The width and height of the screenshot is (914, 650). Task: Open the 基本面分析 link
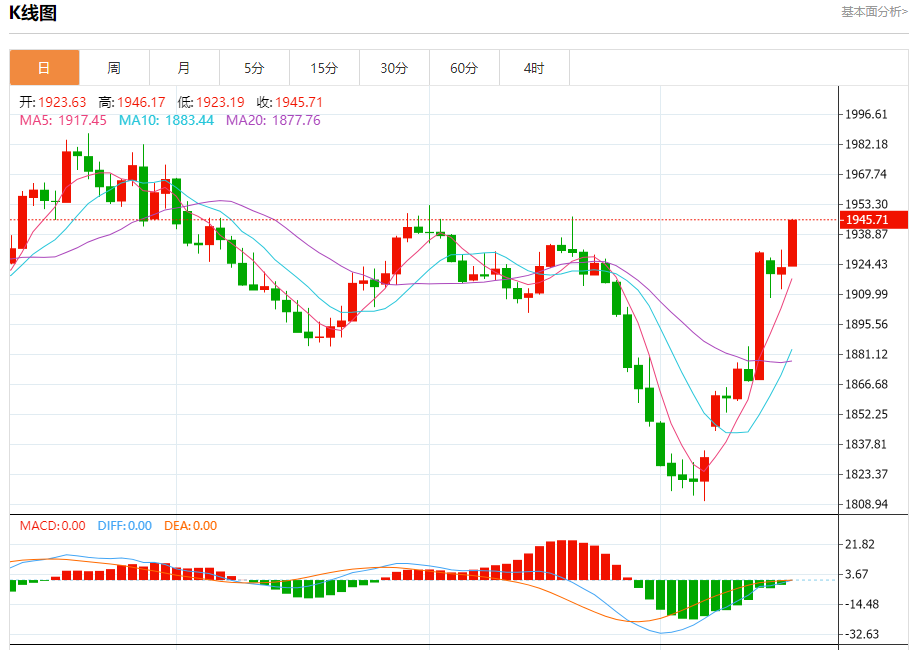point(874,12)
